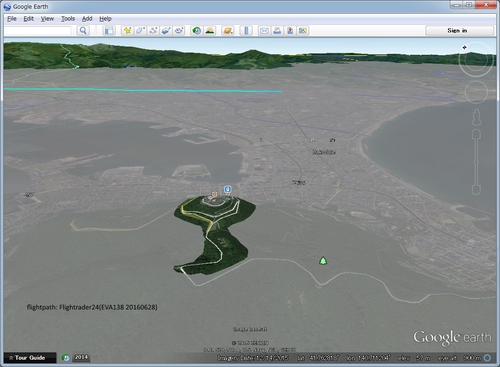Click the magnifier Search button

coord(83,31)
